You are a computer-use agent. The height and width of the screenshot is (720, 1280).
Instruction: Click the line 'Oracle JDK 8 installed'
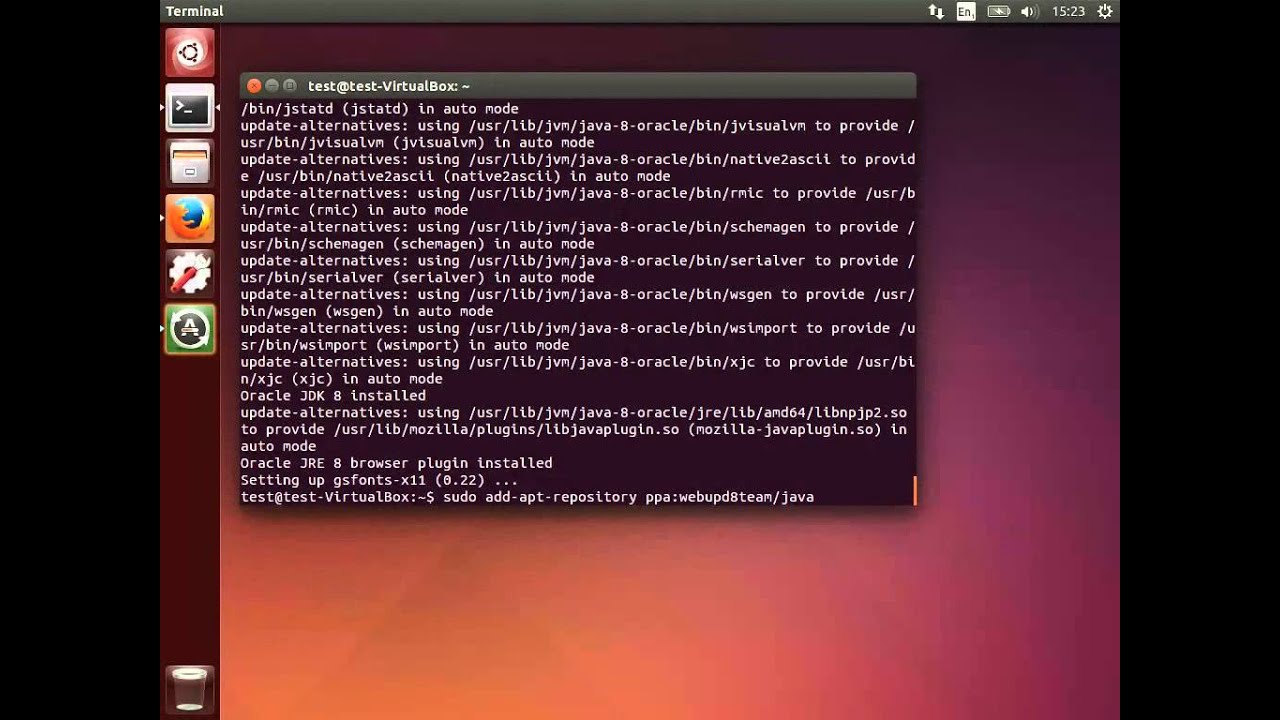333,396
